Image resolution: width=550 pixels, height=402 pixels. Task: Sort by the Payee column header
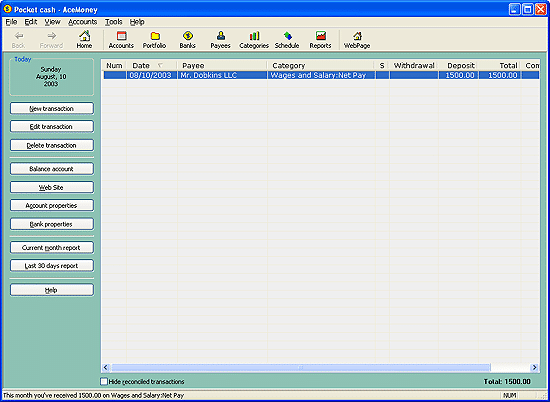tap(222, 66)
